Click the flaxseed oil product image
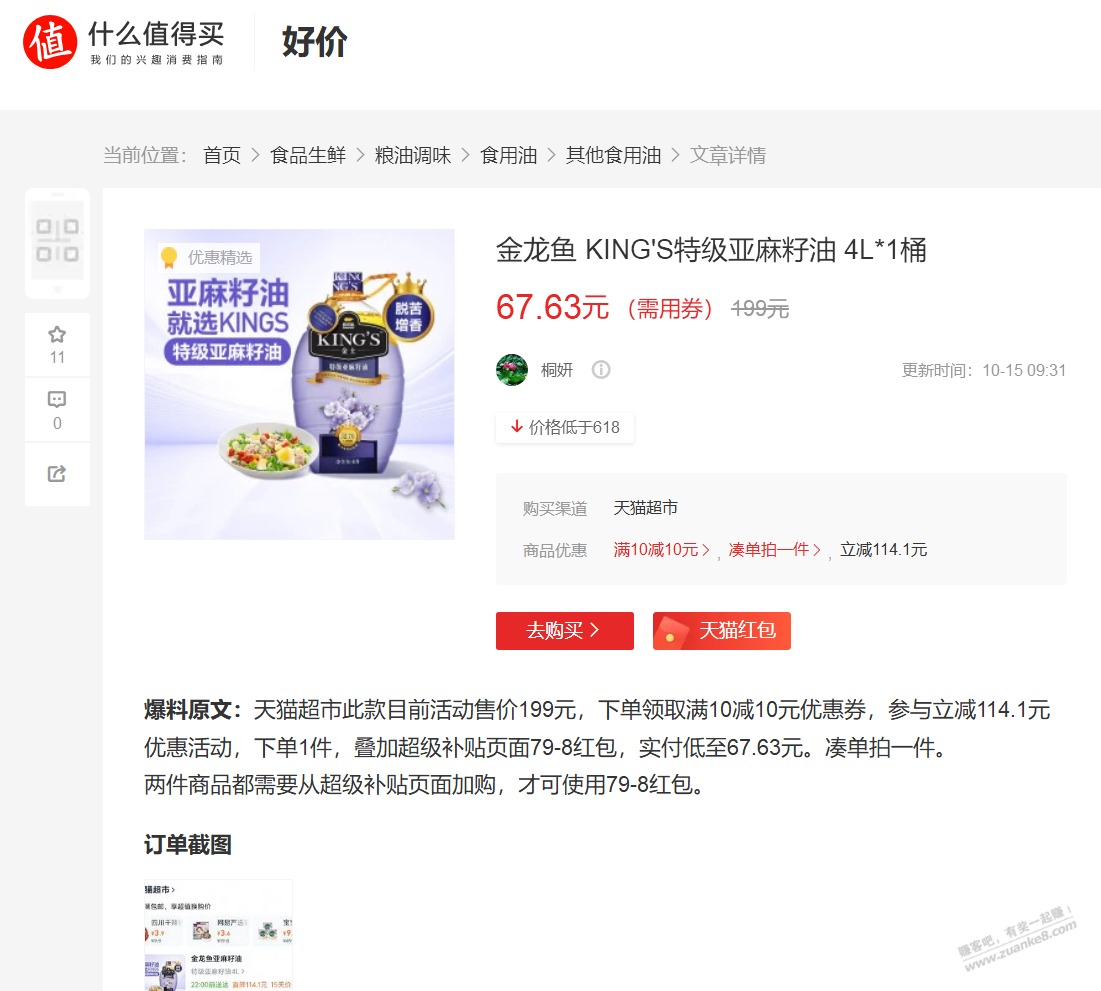 [x=299, y=384]
